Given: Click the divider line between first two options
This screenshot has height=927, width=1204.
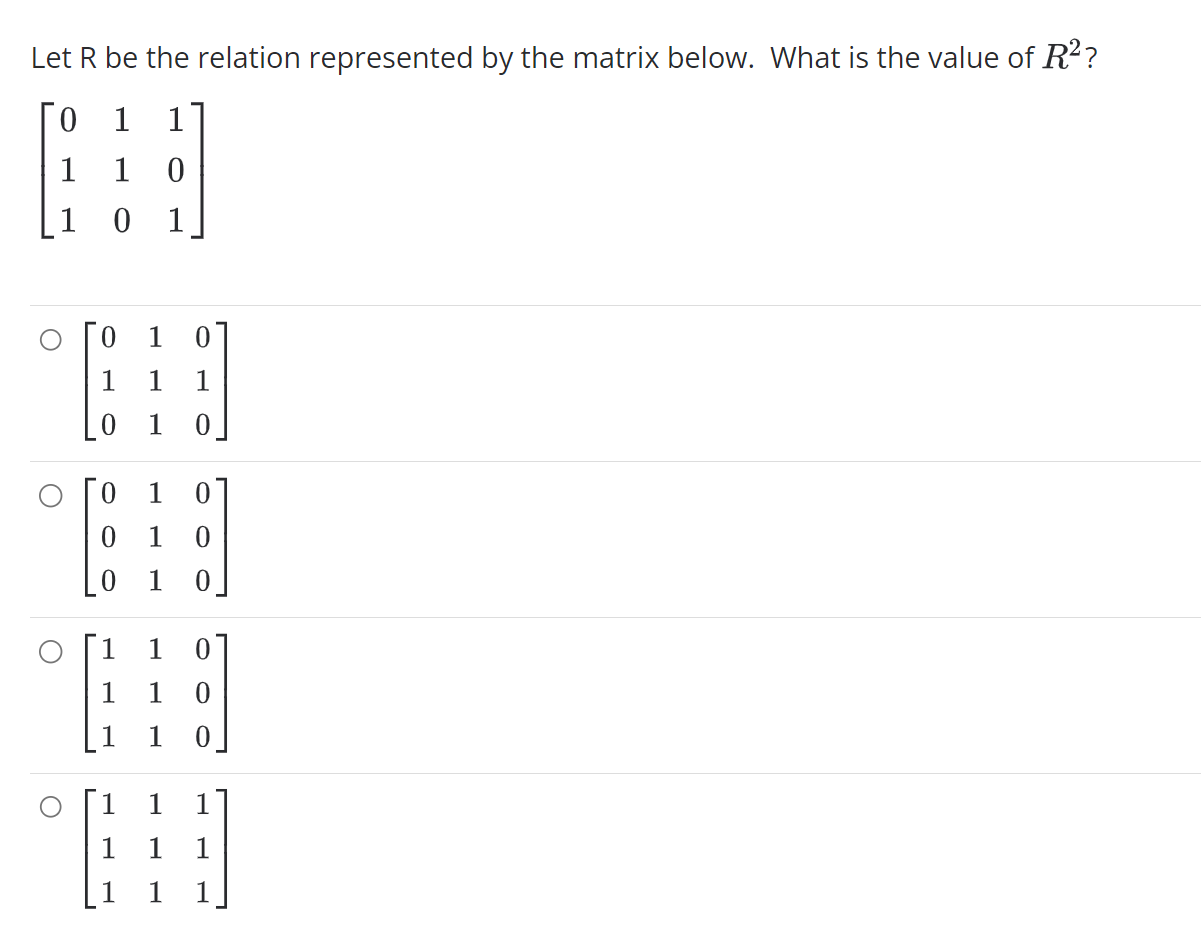Looking at the screenshot, I should click(600, 461).
